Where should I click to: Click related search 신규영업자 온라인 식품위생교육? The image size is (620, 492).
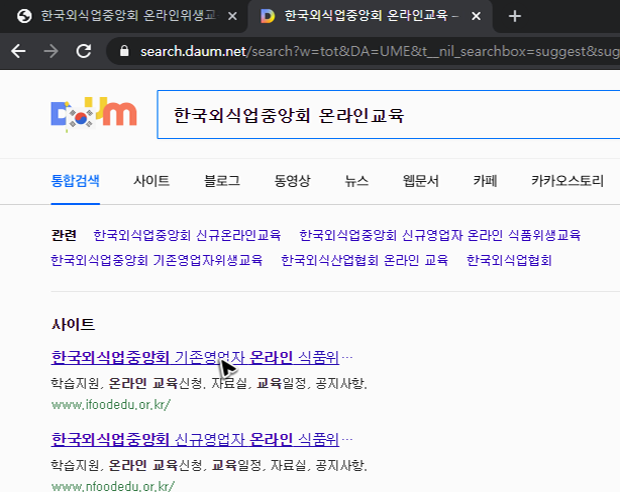(x=440, y=235)
